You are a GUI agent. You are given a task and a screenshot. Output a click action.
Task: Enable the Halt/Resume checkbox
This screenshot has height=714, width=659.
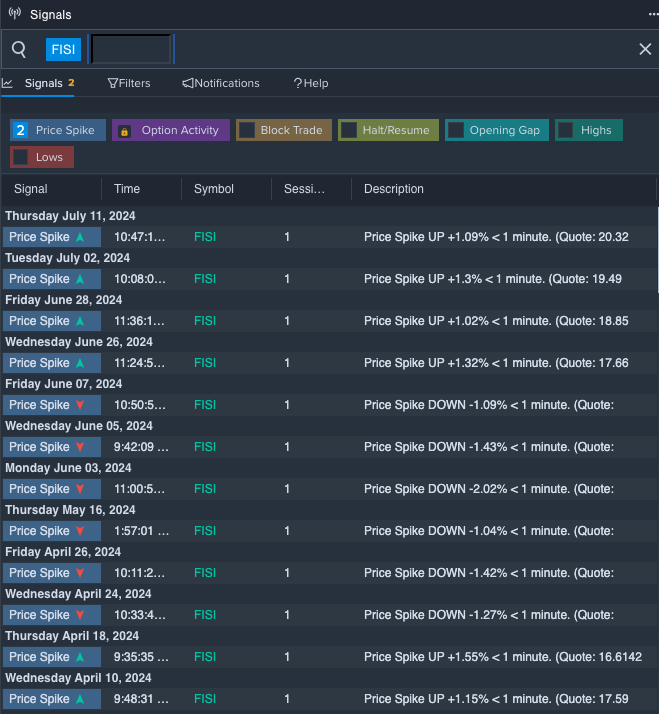(349, 130)
